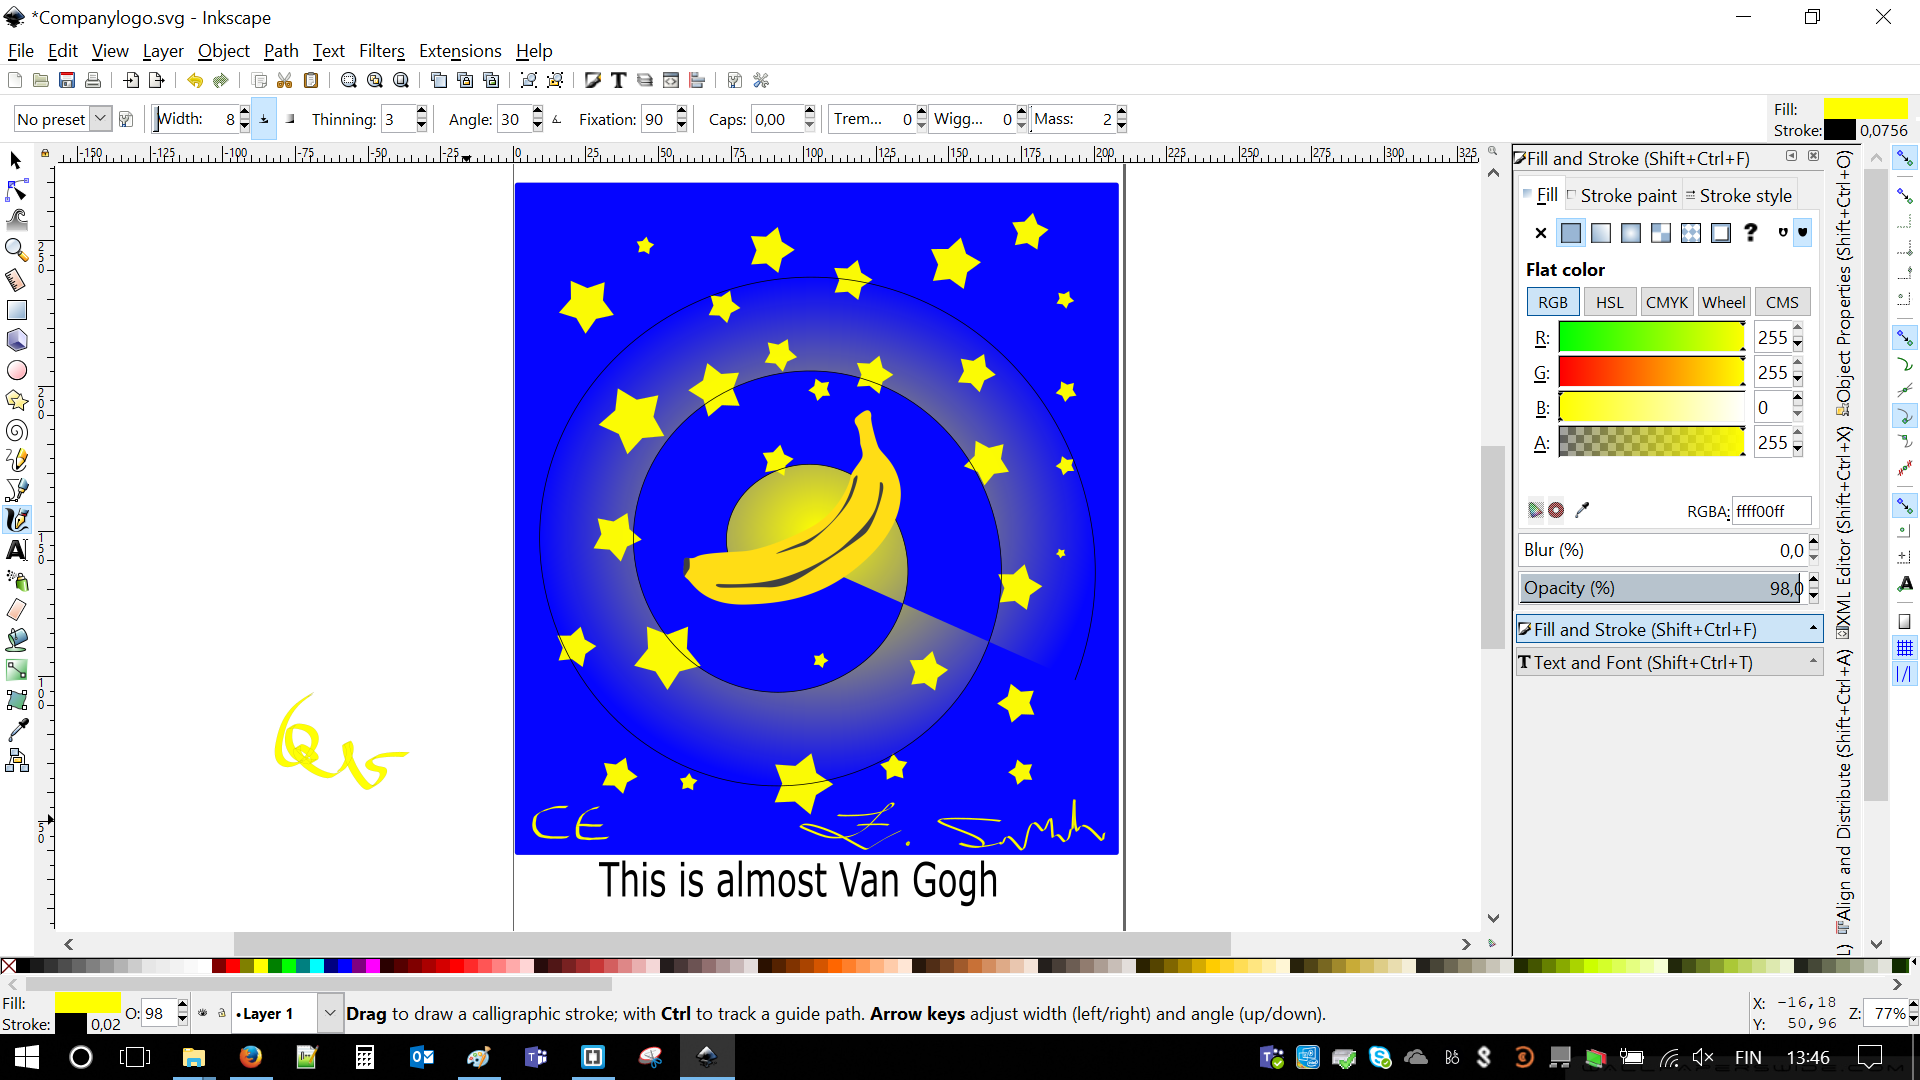The image size is (1920, 1080).
Task: Click the Undo arrow icon
Action: tap(195, 80)
